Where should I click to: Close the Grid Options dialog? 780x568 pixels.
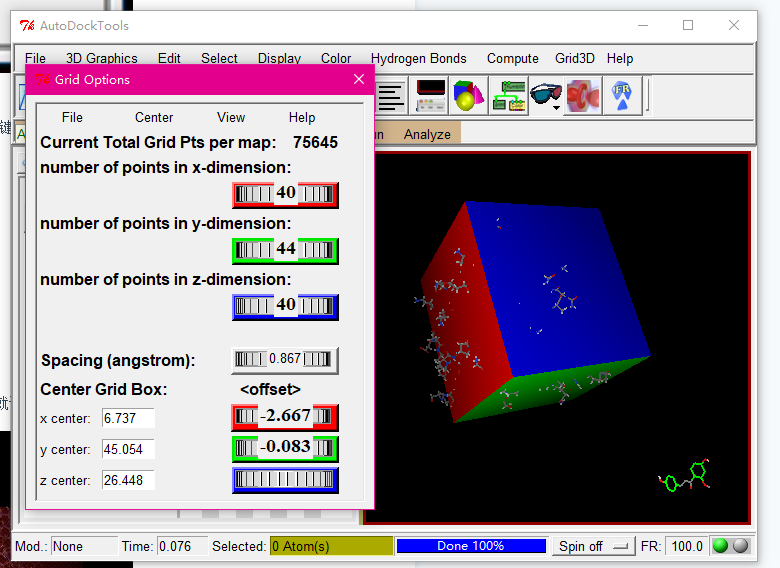pos(359,79)
